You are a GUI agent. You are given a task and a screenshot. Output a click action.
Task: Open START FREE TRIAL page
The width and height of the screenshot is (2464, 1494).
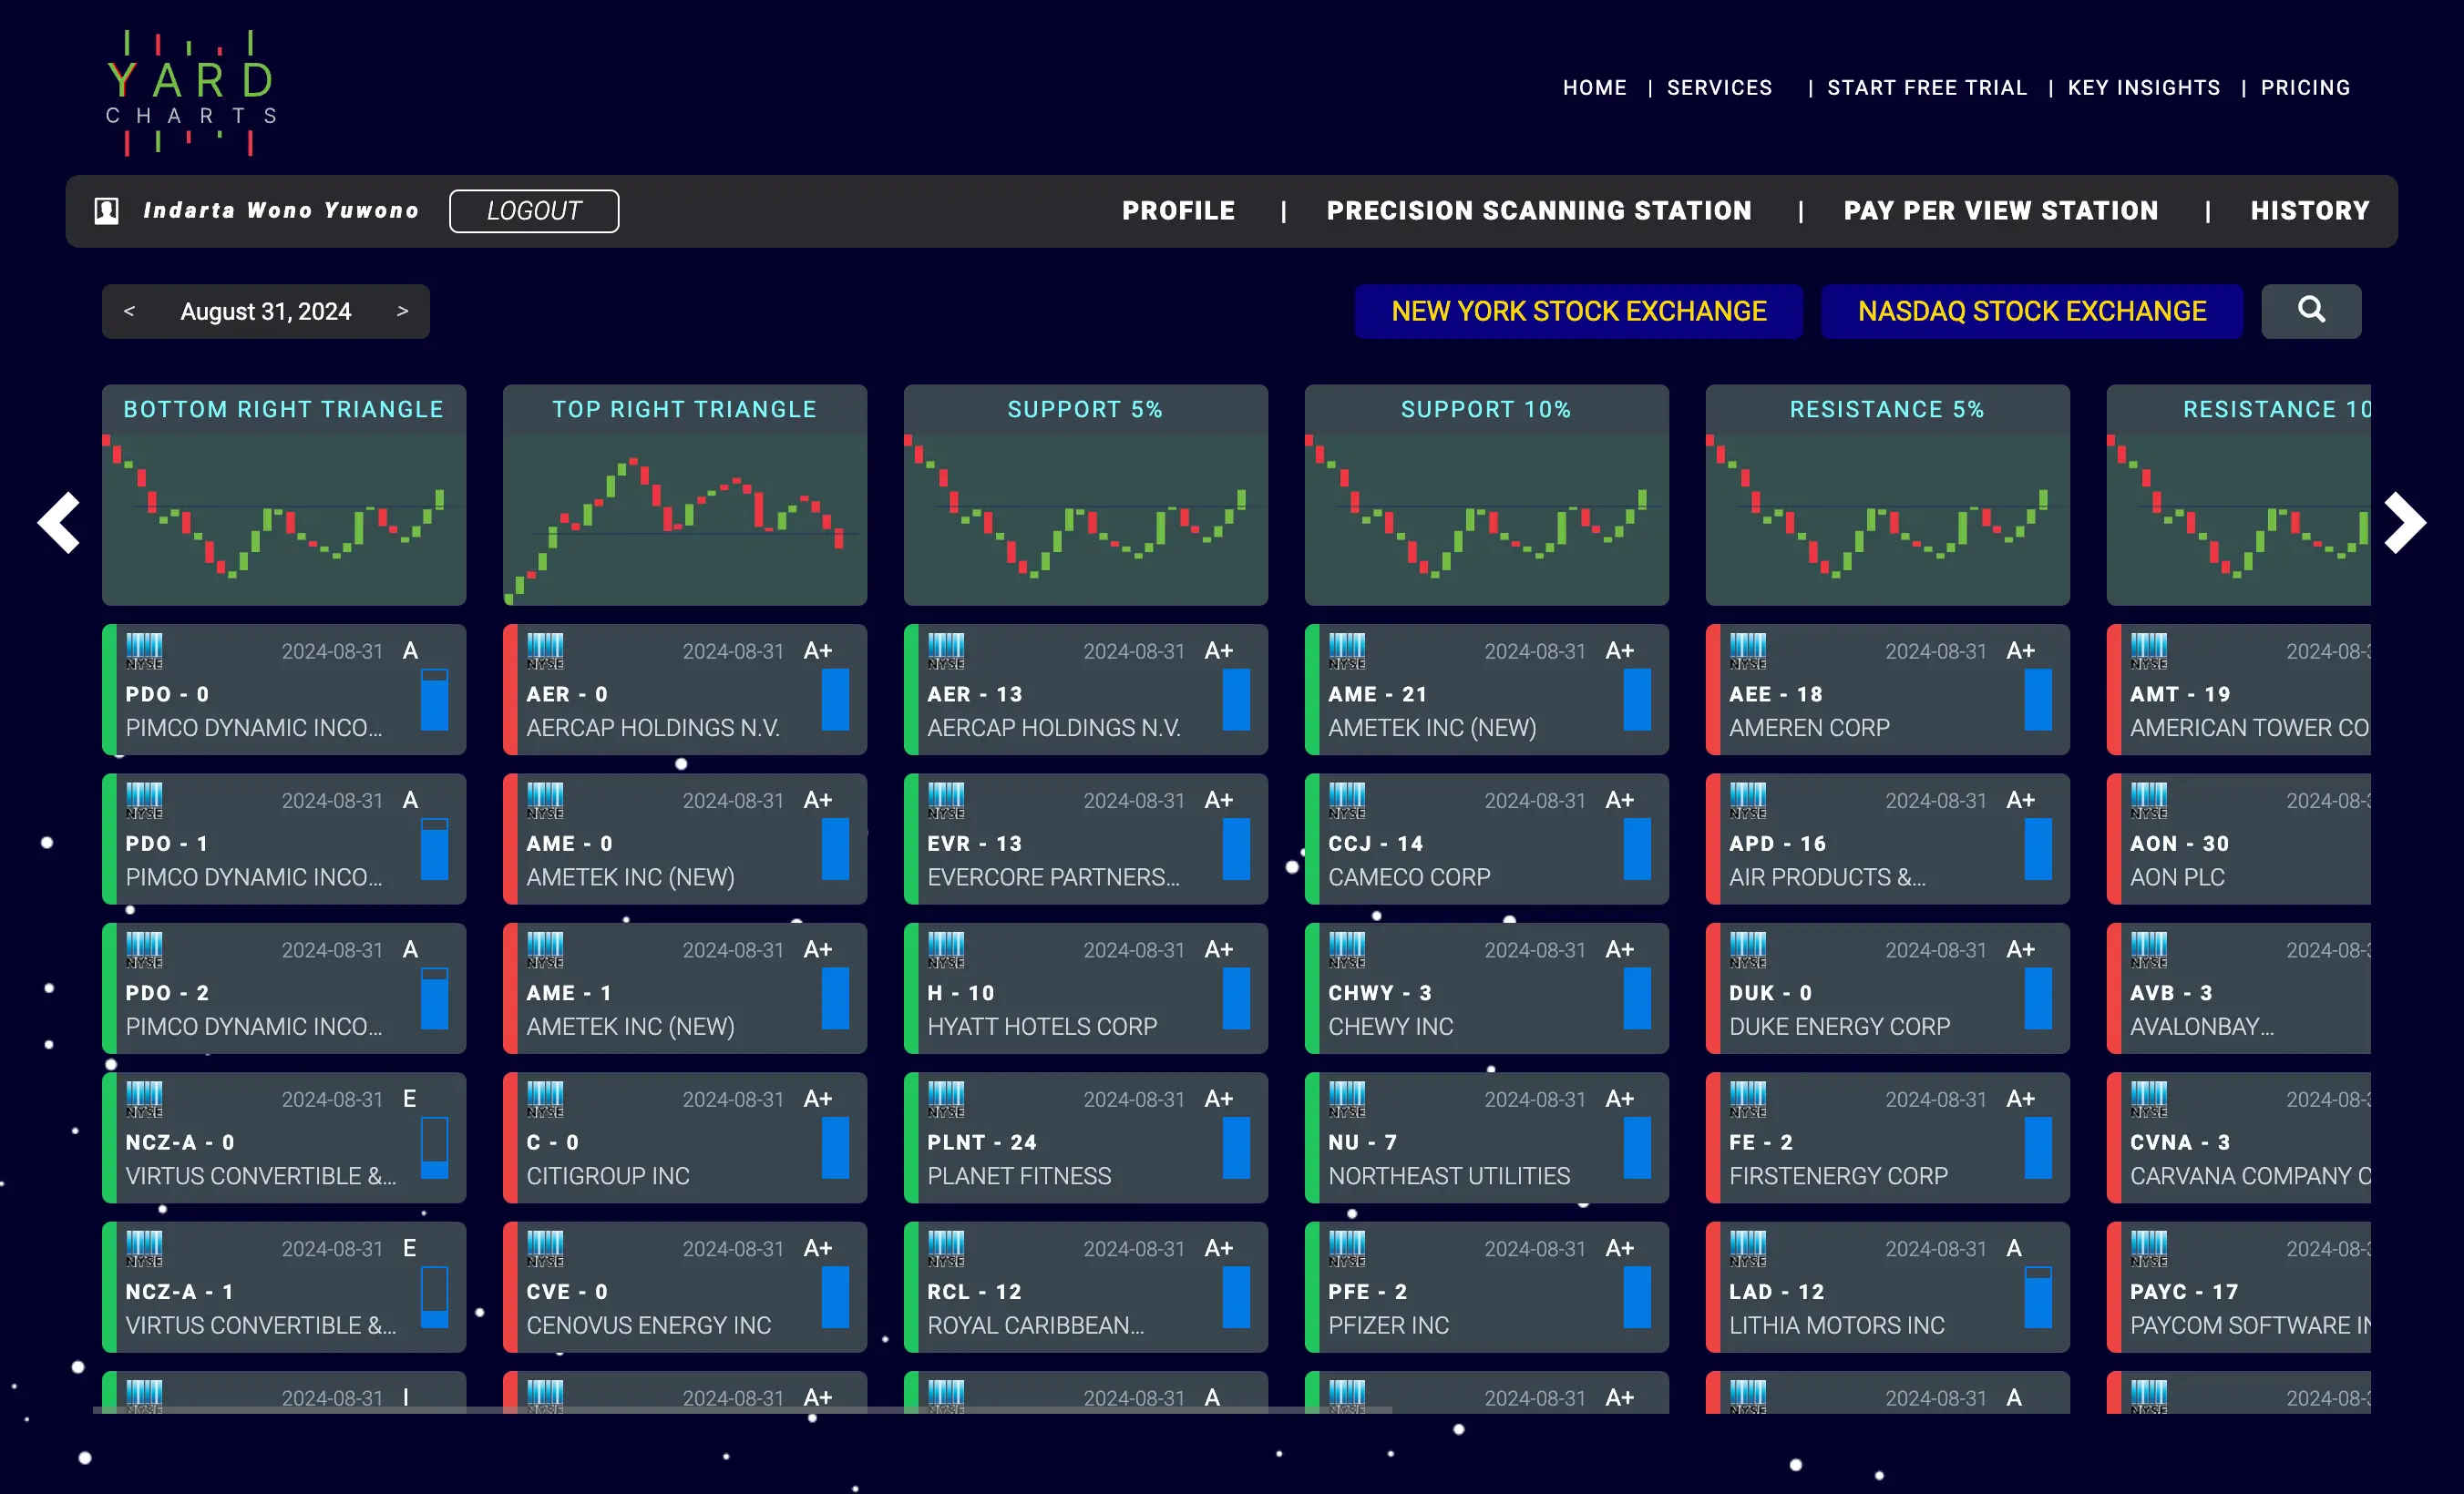pos(1926,88)
